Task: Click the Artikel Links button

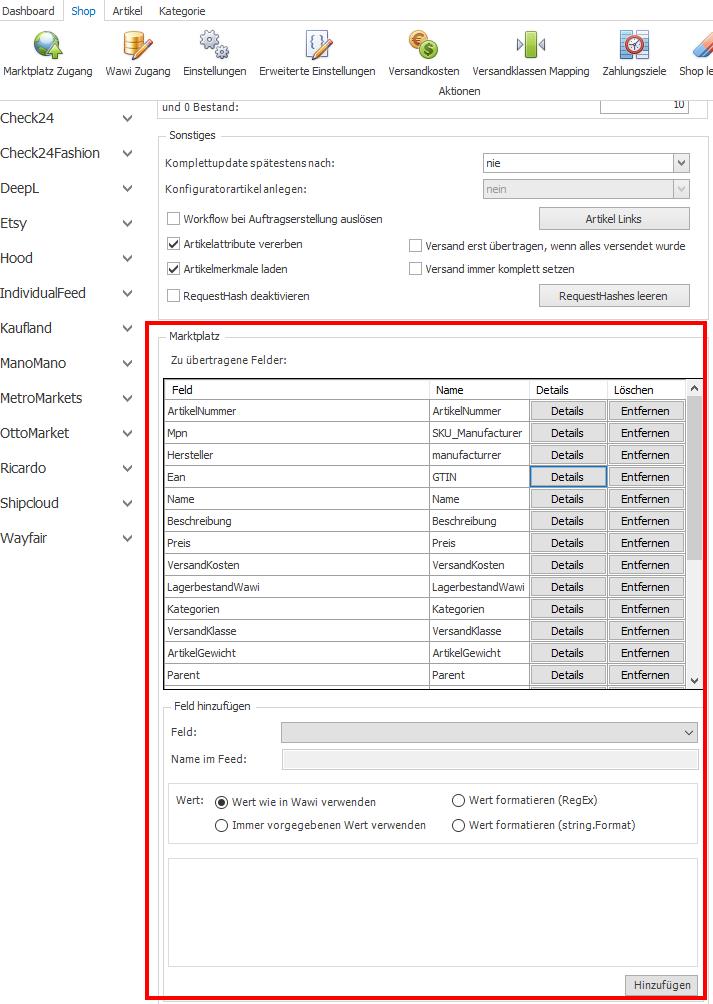Action: (614, 219)
